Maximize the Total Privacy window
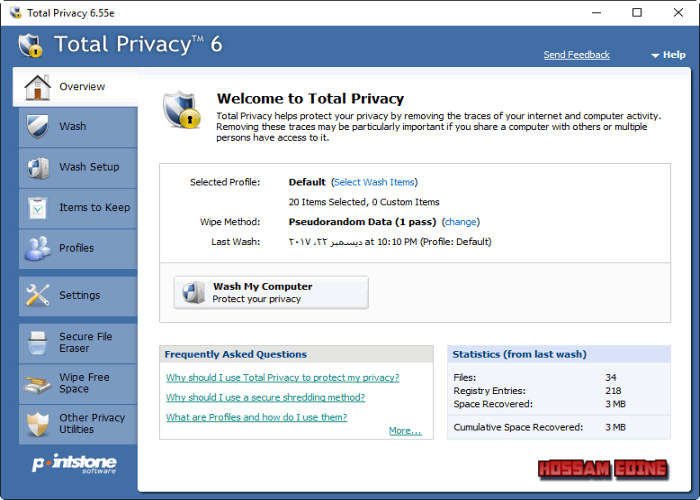700x500 pixels. coord(637,12)
